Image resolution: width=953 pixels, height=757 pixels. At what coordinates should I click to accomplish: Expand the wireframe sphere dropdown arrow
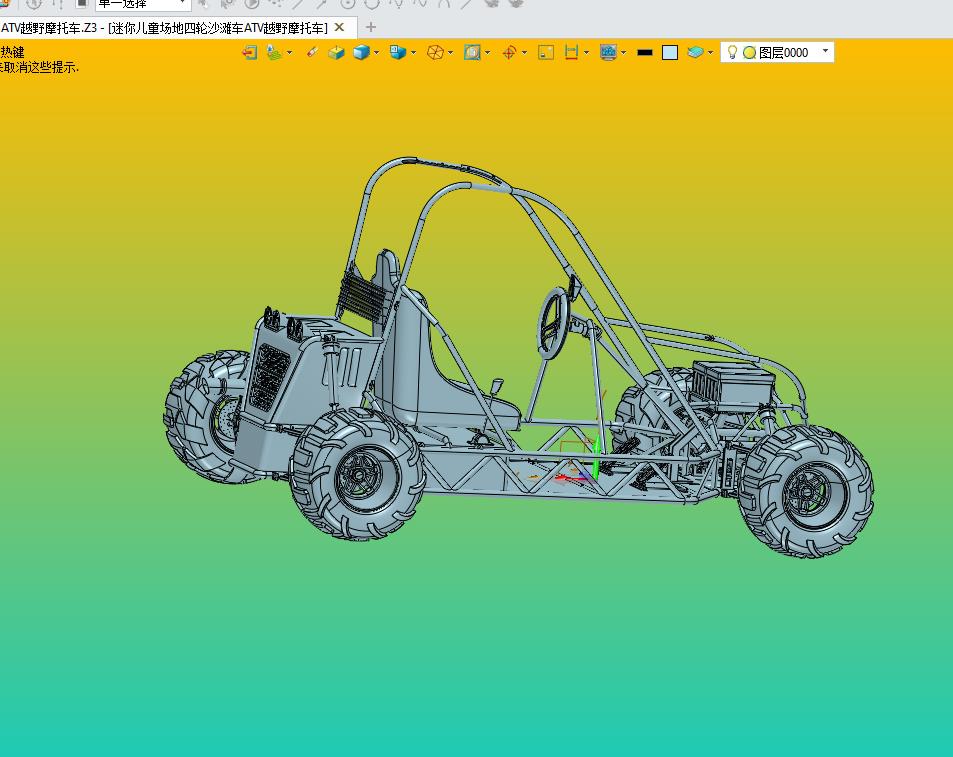(x=450, y=52)
